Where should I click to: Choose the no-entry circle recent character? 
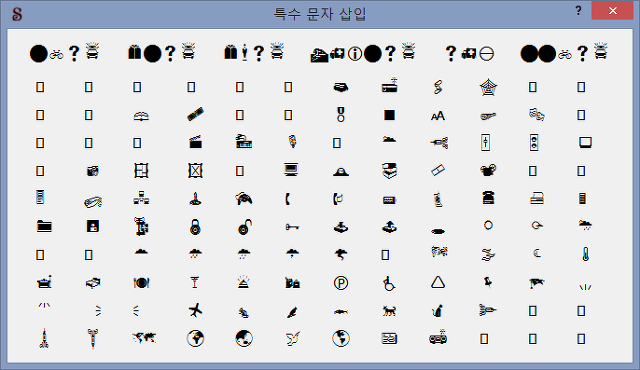click(487, 53)
